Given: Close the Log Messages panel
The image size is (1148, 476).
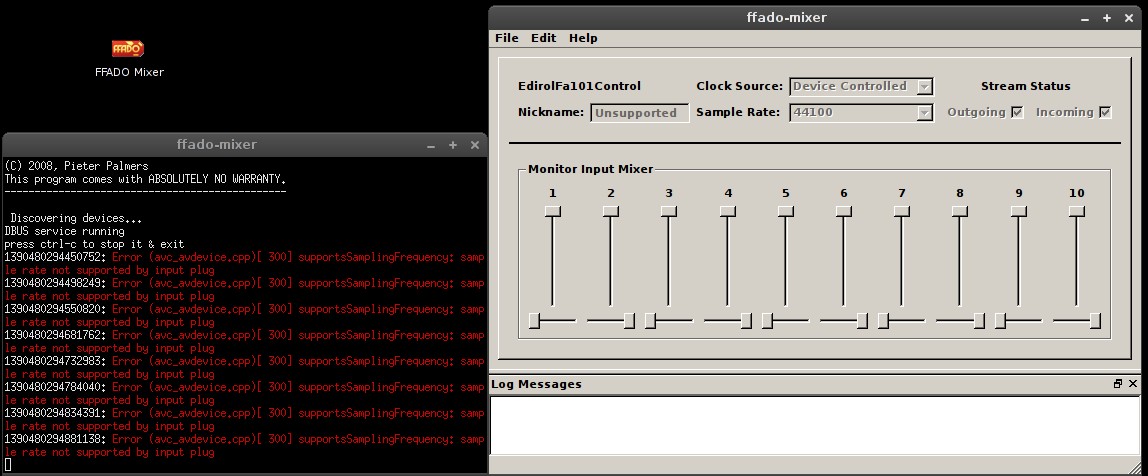Looking at the screenshot, I should 1133,384.
